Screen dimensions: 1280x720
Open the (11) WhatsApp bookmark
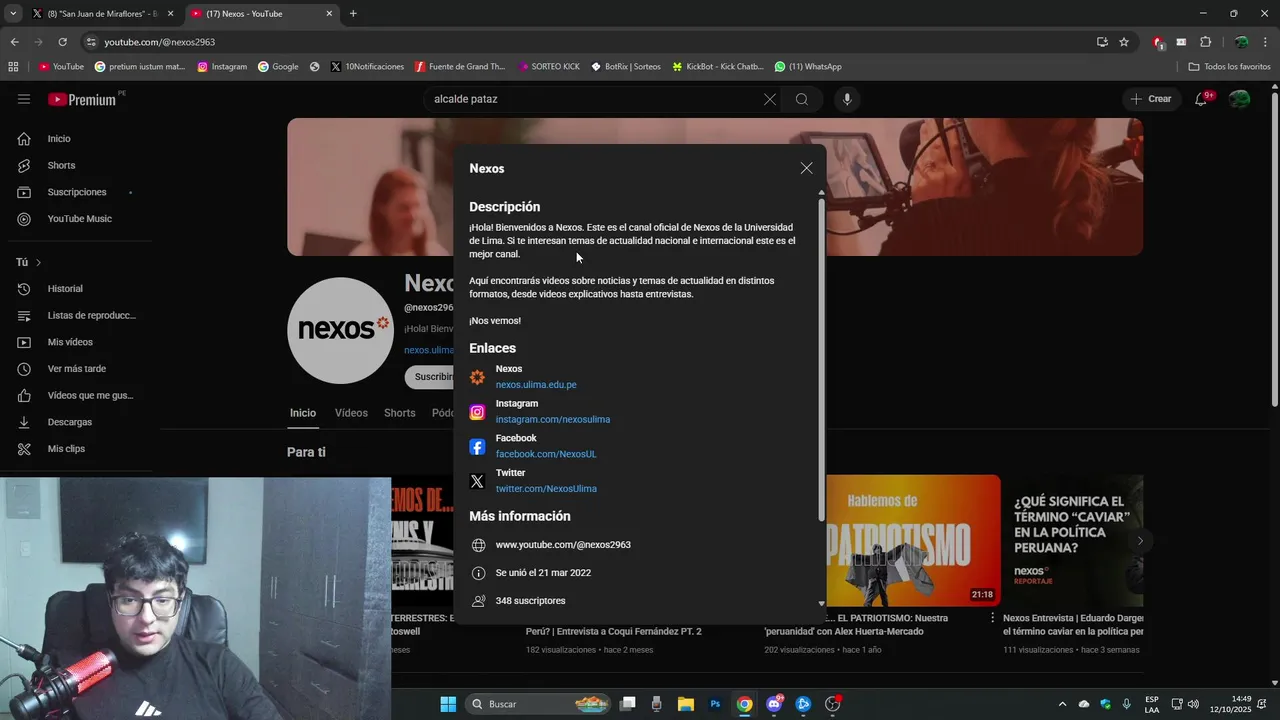808,67
